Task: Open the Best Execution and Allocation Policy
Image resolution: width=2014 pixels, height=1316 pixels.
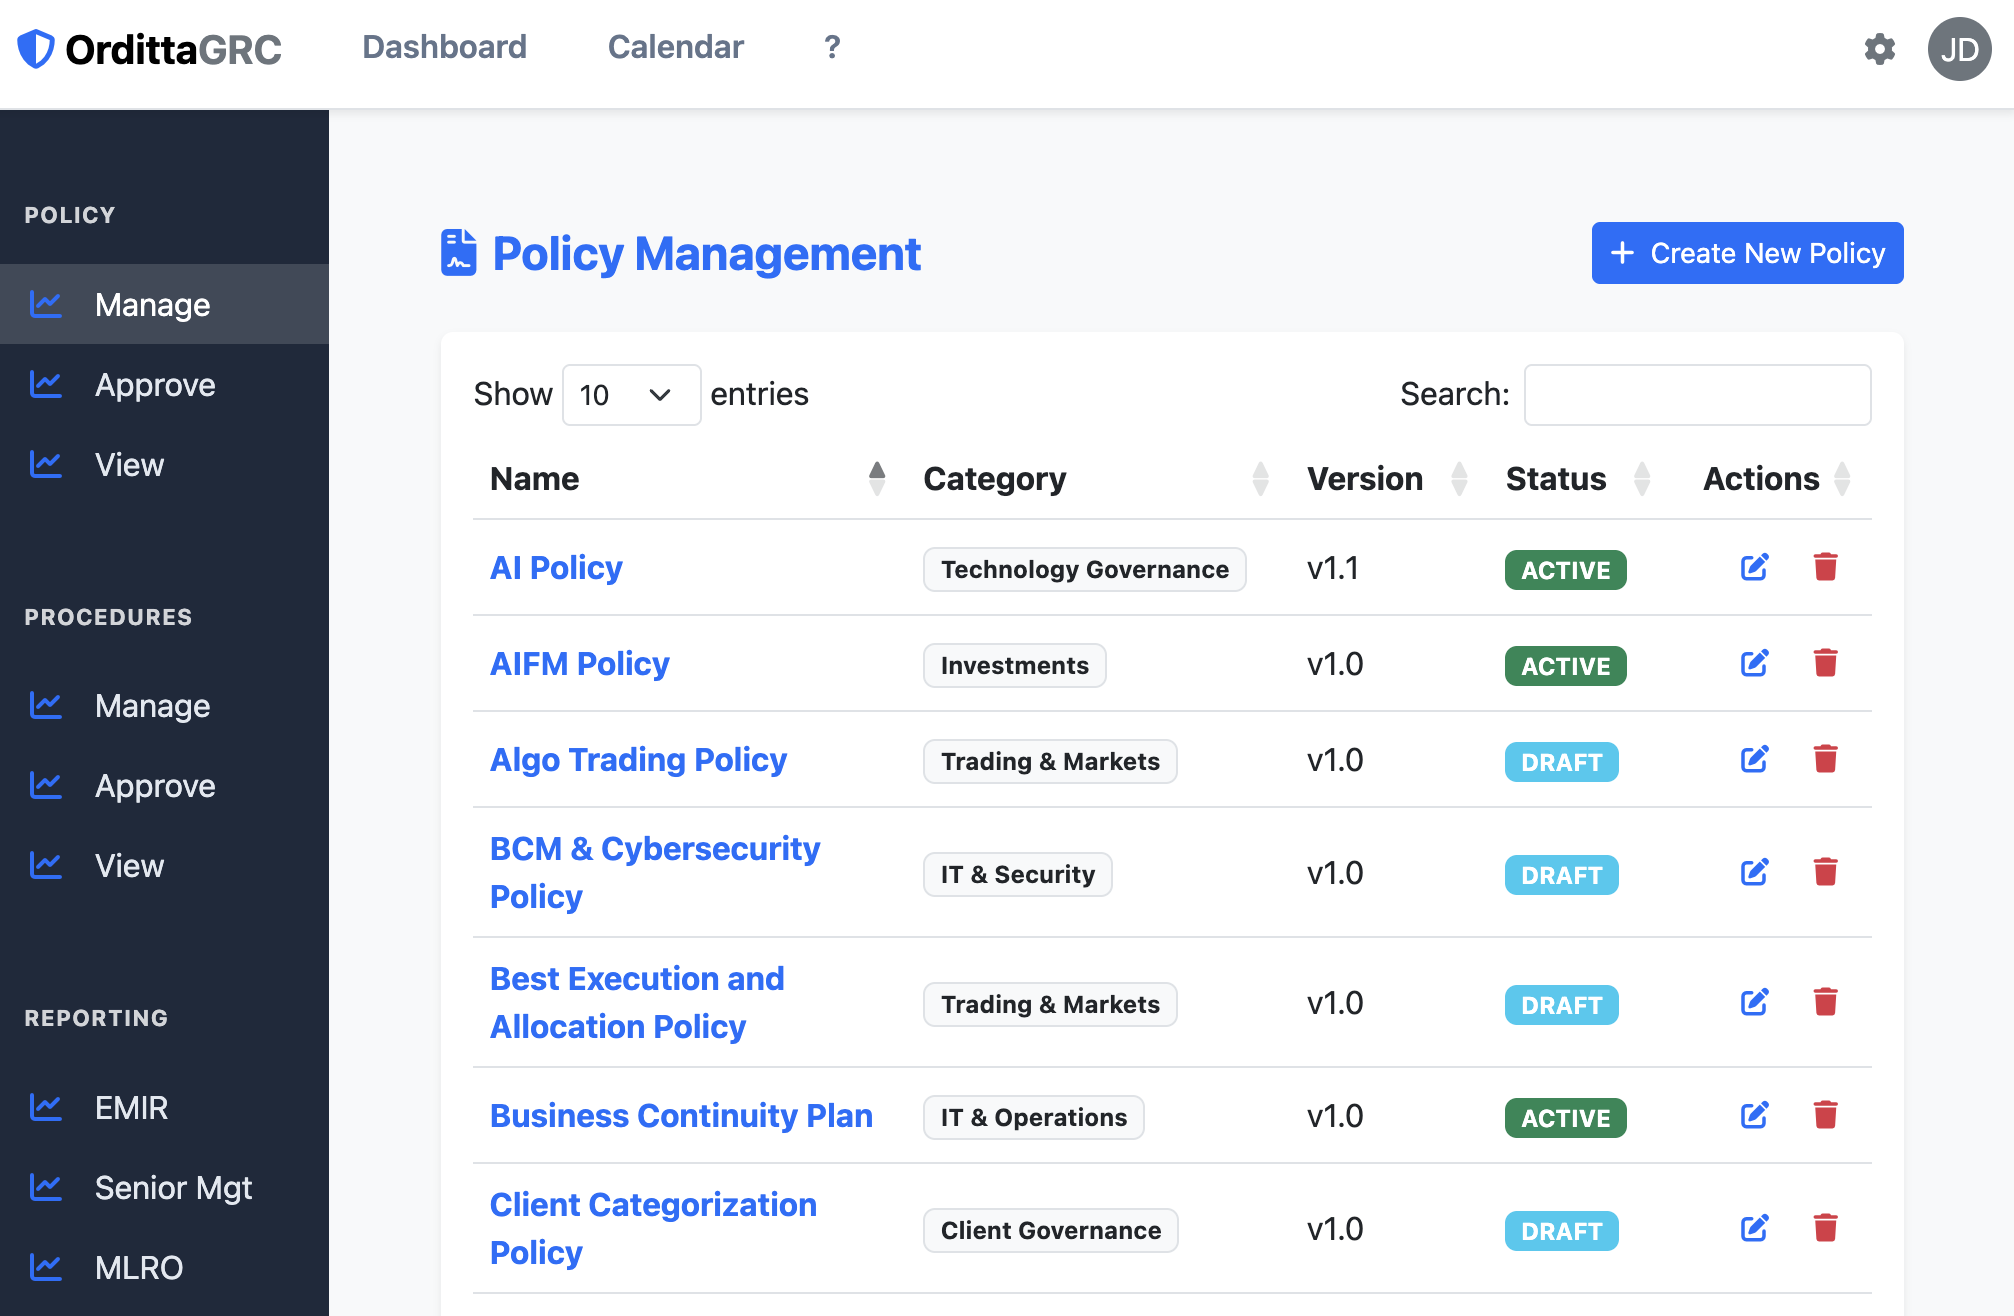Action: tap(637, 1002)
